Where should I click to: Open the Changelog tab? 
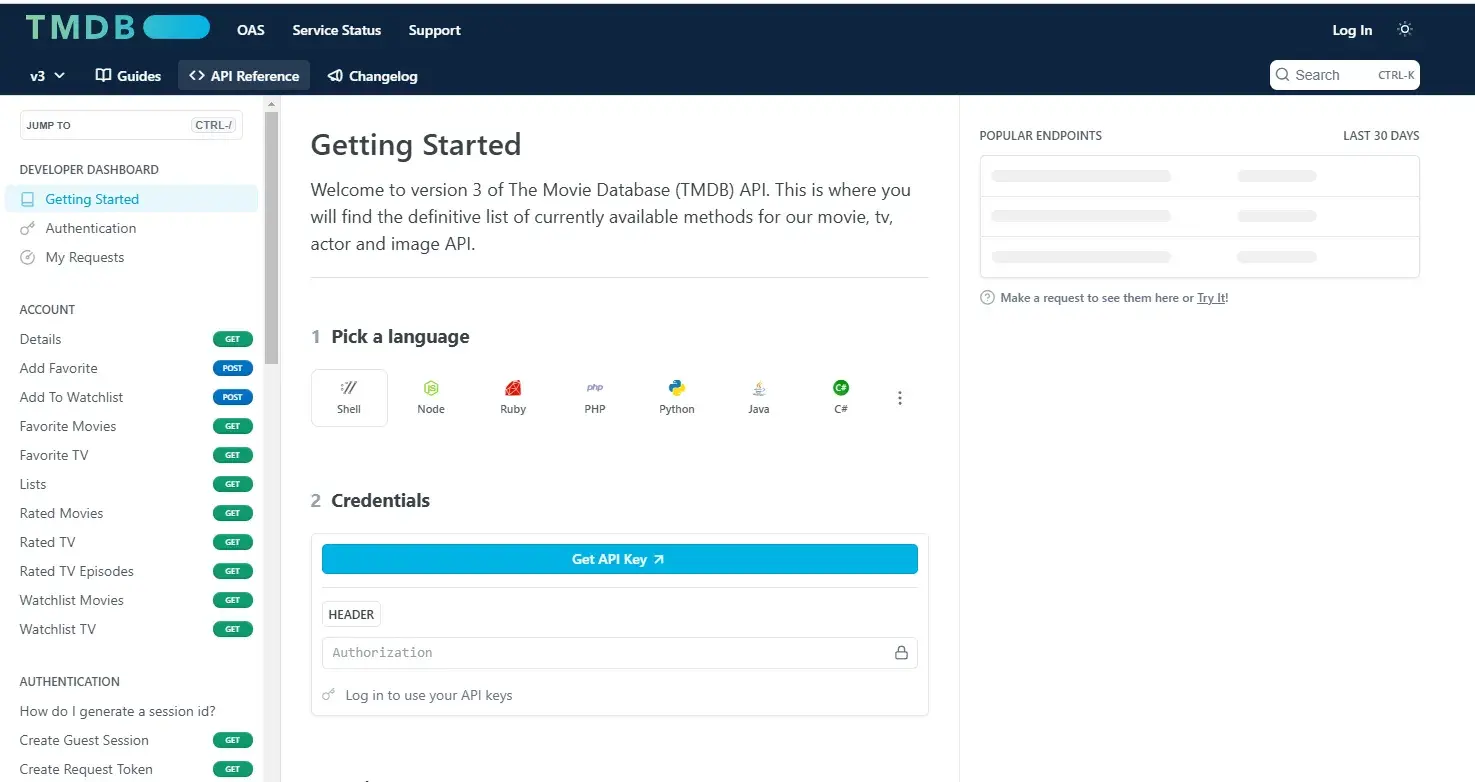[x=373, y=76]
